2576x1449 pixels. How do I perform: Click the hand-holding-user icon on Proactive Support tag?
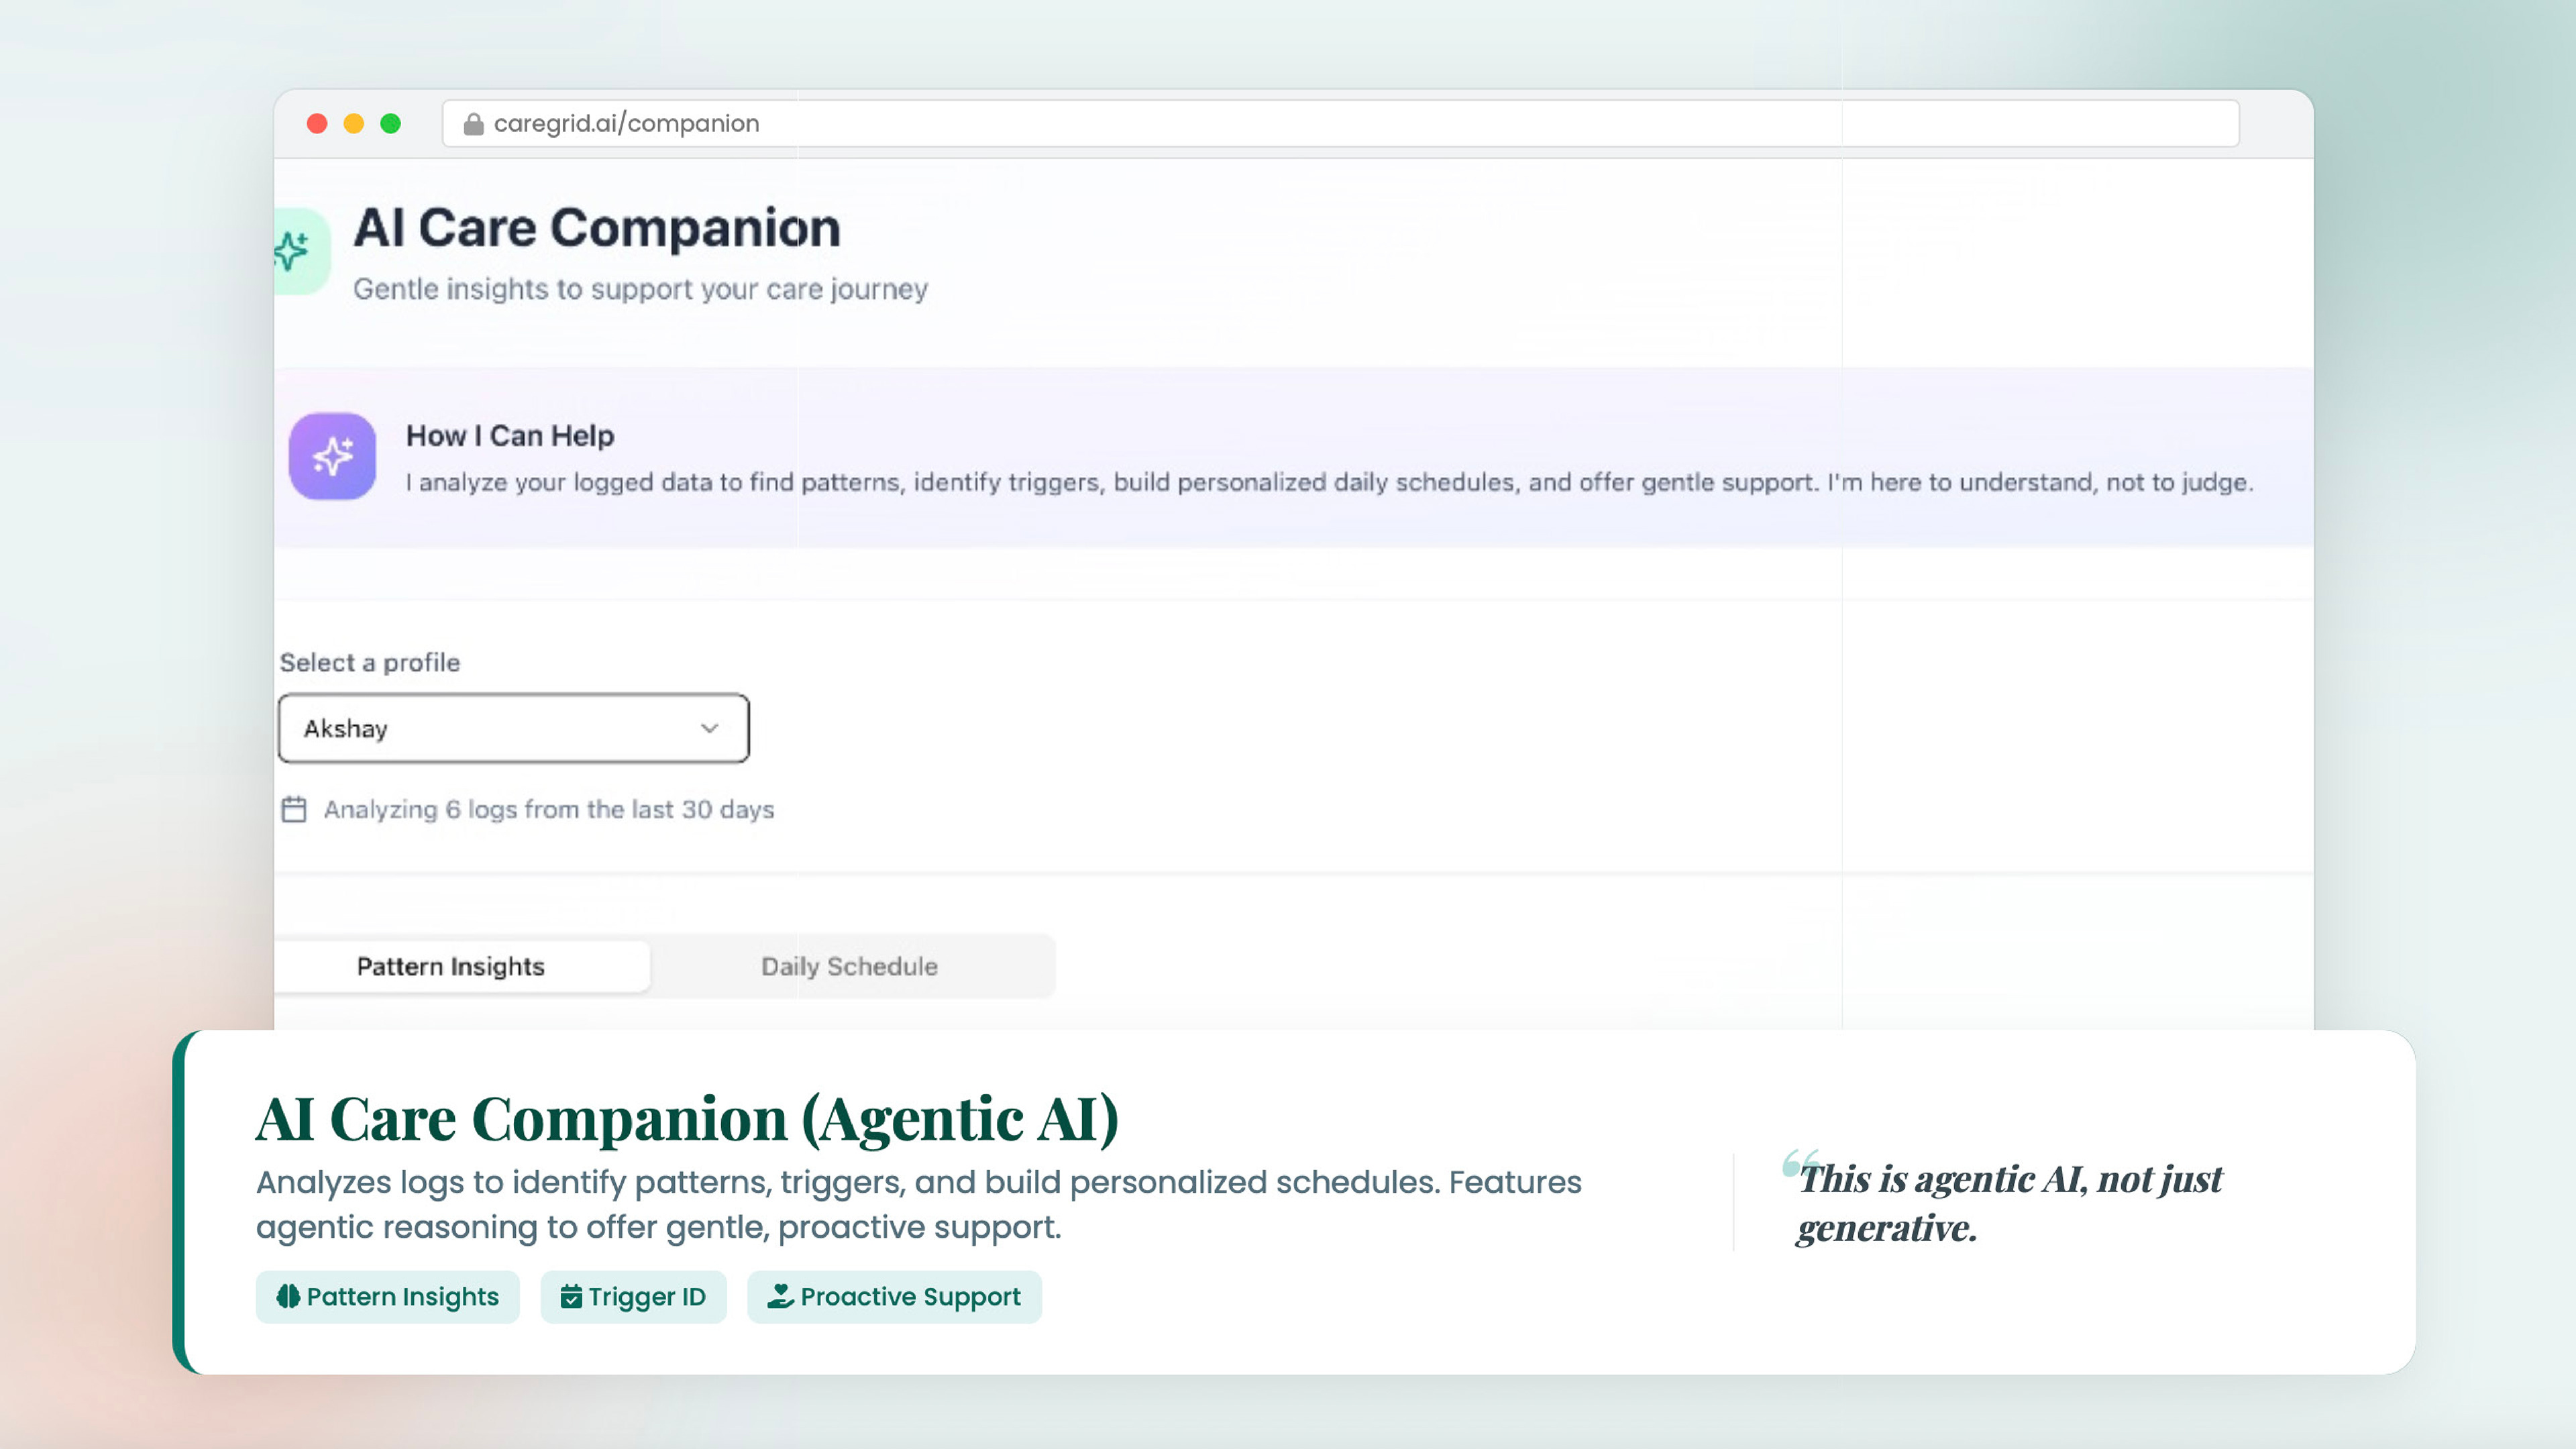click(x=780, y=1296)
